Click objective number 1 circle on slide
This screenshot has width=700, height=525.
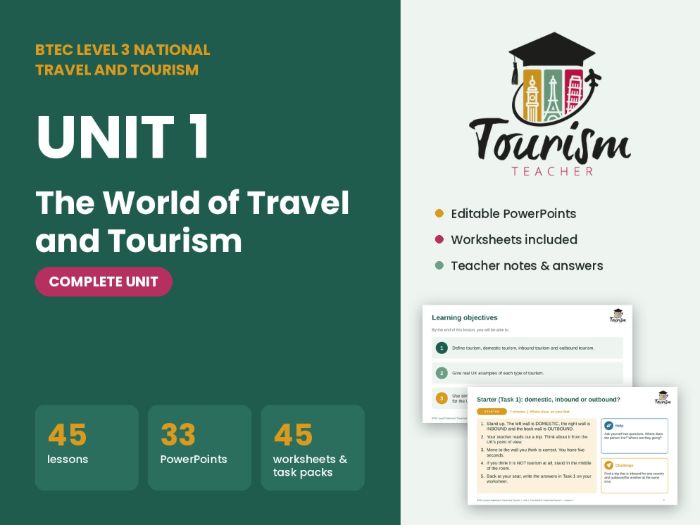442,348
